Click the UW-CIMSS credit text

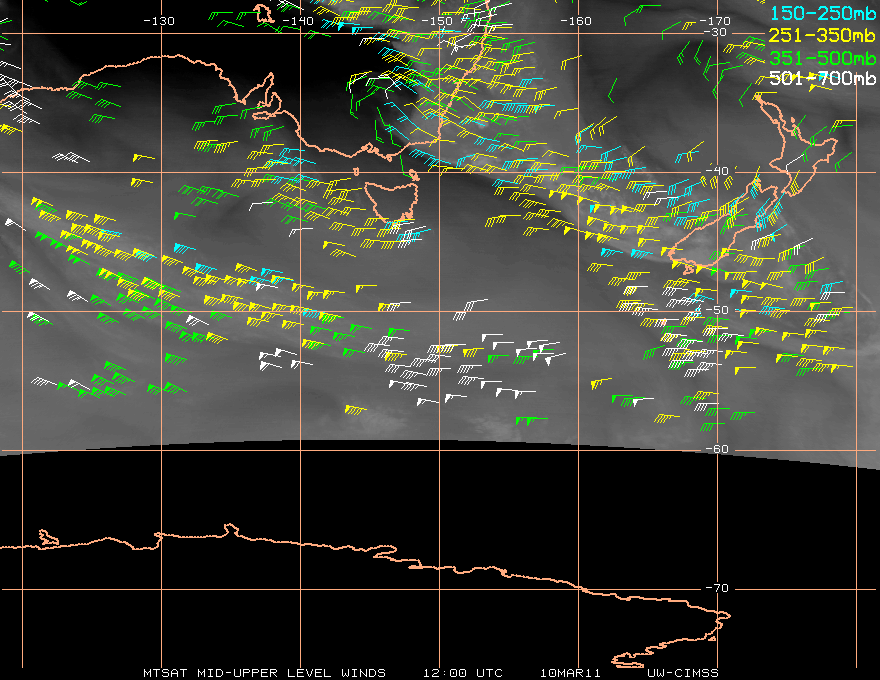pos(682,673)
